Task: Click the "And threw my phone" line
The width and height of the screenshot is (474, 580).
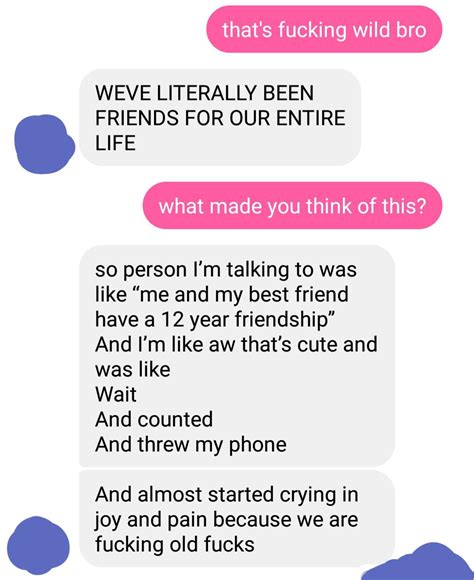Action: tap(191, 445)
